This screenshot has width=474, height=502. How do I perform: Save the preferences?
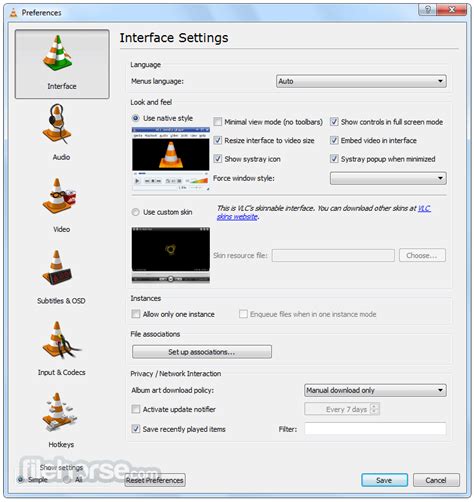pyautogui.click(x=384, y=480)
